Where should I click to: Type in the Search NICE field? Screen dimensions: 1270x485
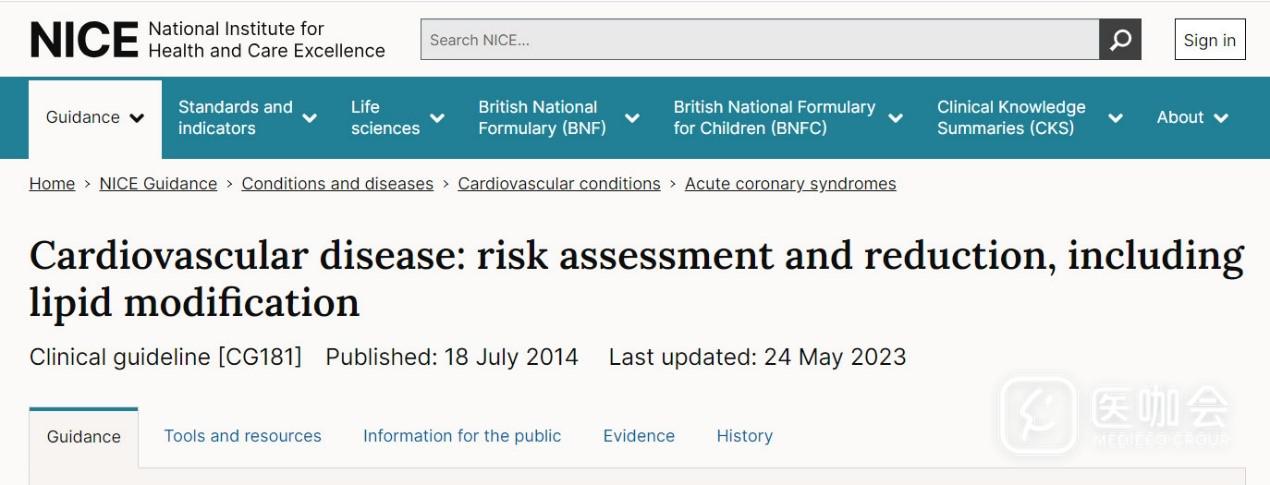tap(760, 40)
